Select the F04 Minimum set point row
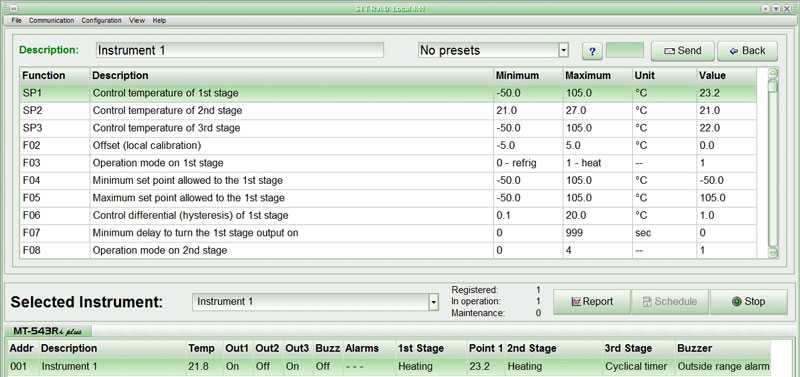Screen dimensions: 800x377 (388, 181)
